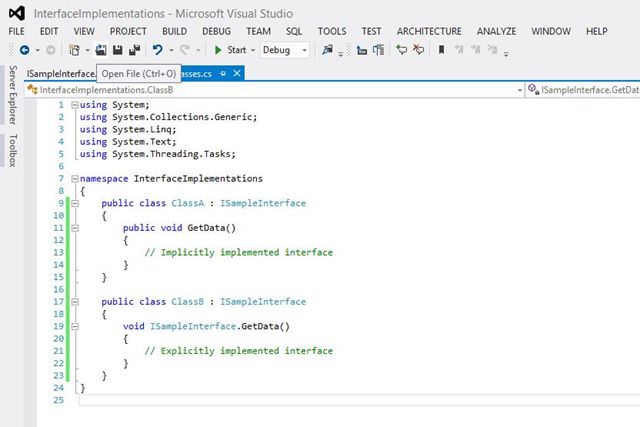This screenshot has width=640, height=427.
Task: Open the PROJECT menu
Action: tap(128, 31)
